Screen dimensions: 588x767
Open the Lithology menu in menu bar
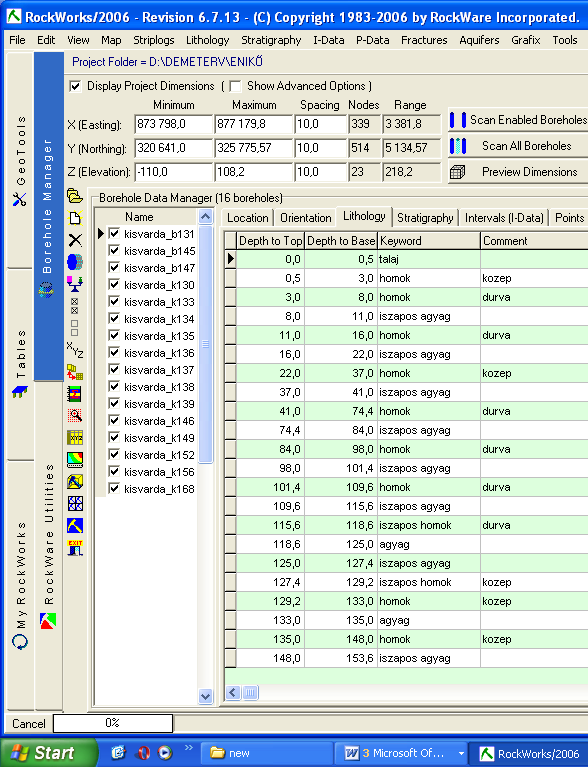click(x=207, y=40)
